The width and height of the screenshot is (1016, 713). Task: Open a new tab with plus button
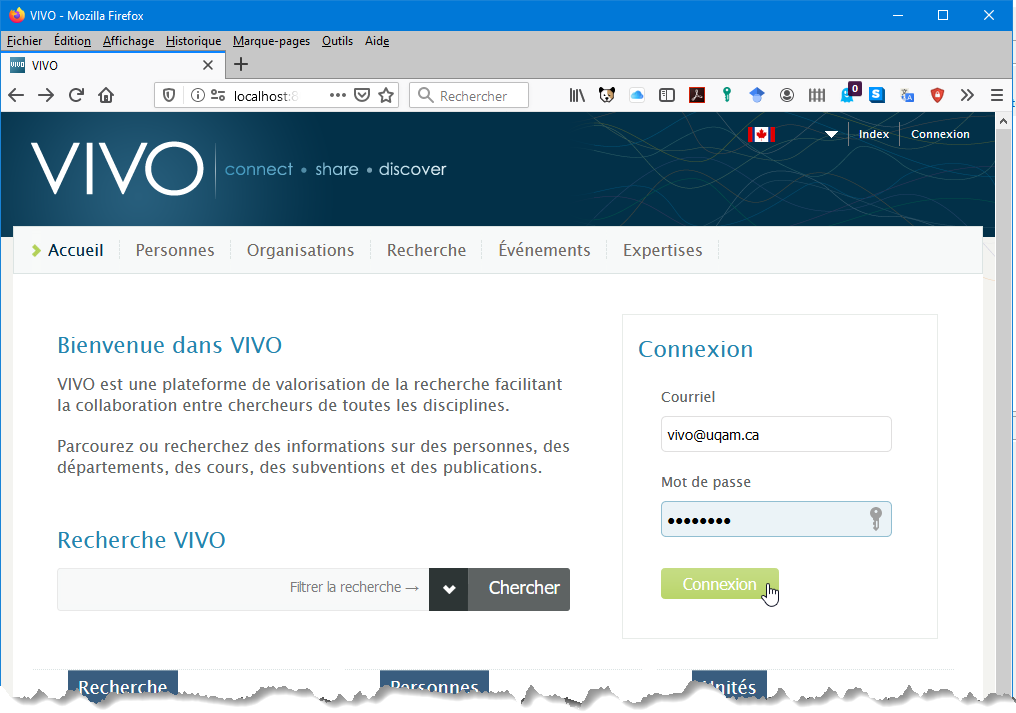click(x=240, y=64)
